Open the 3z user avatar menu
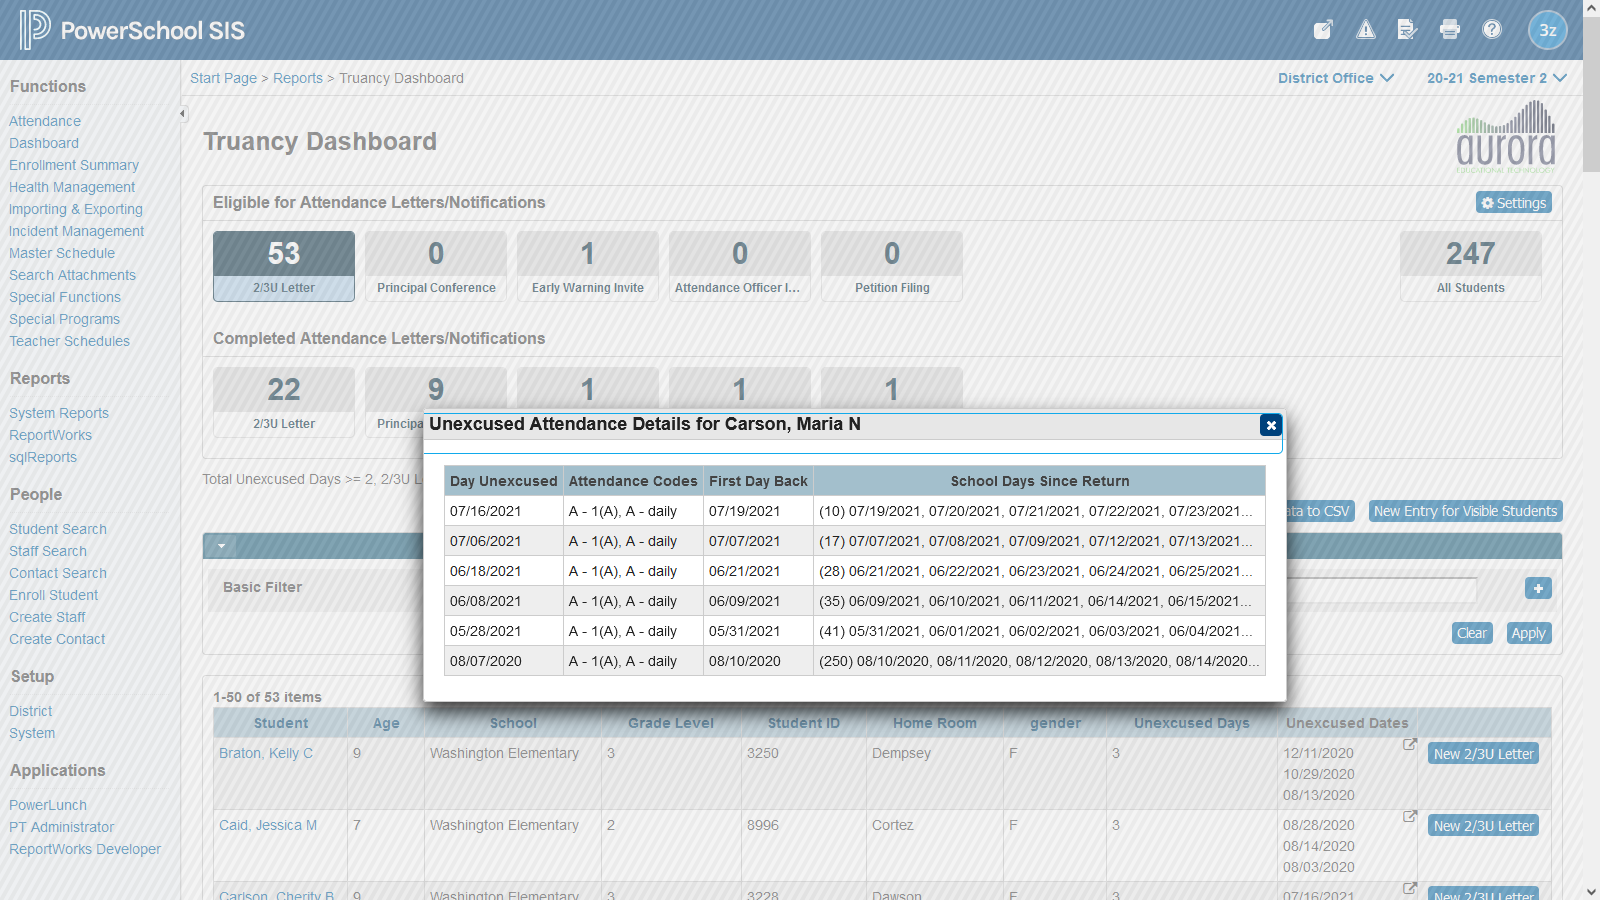Viewport: 1600px width, 900px height. coord(1547,30)
